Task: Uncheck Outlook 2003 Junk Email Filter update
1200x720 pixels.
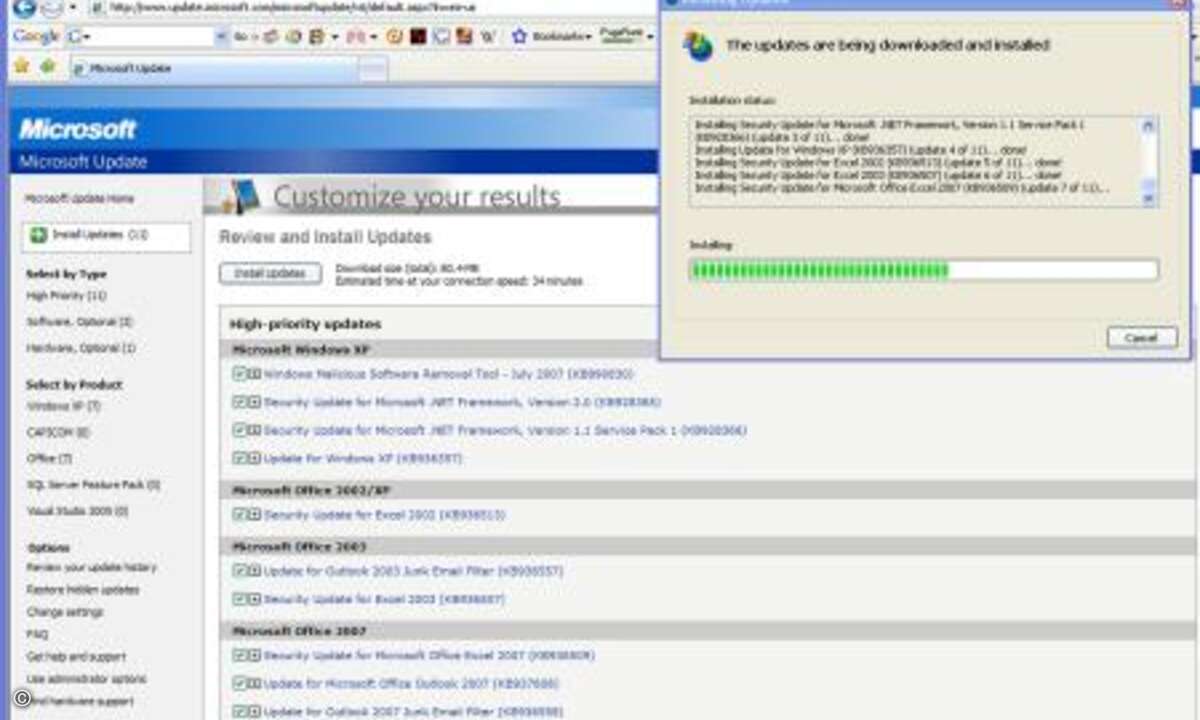Action: 239,570
